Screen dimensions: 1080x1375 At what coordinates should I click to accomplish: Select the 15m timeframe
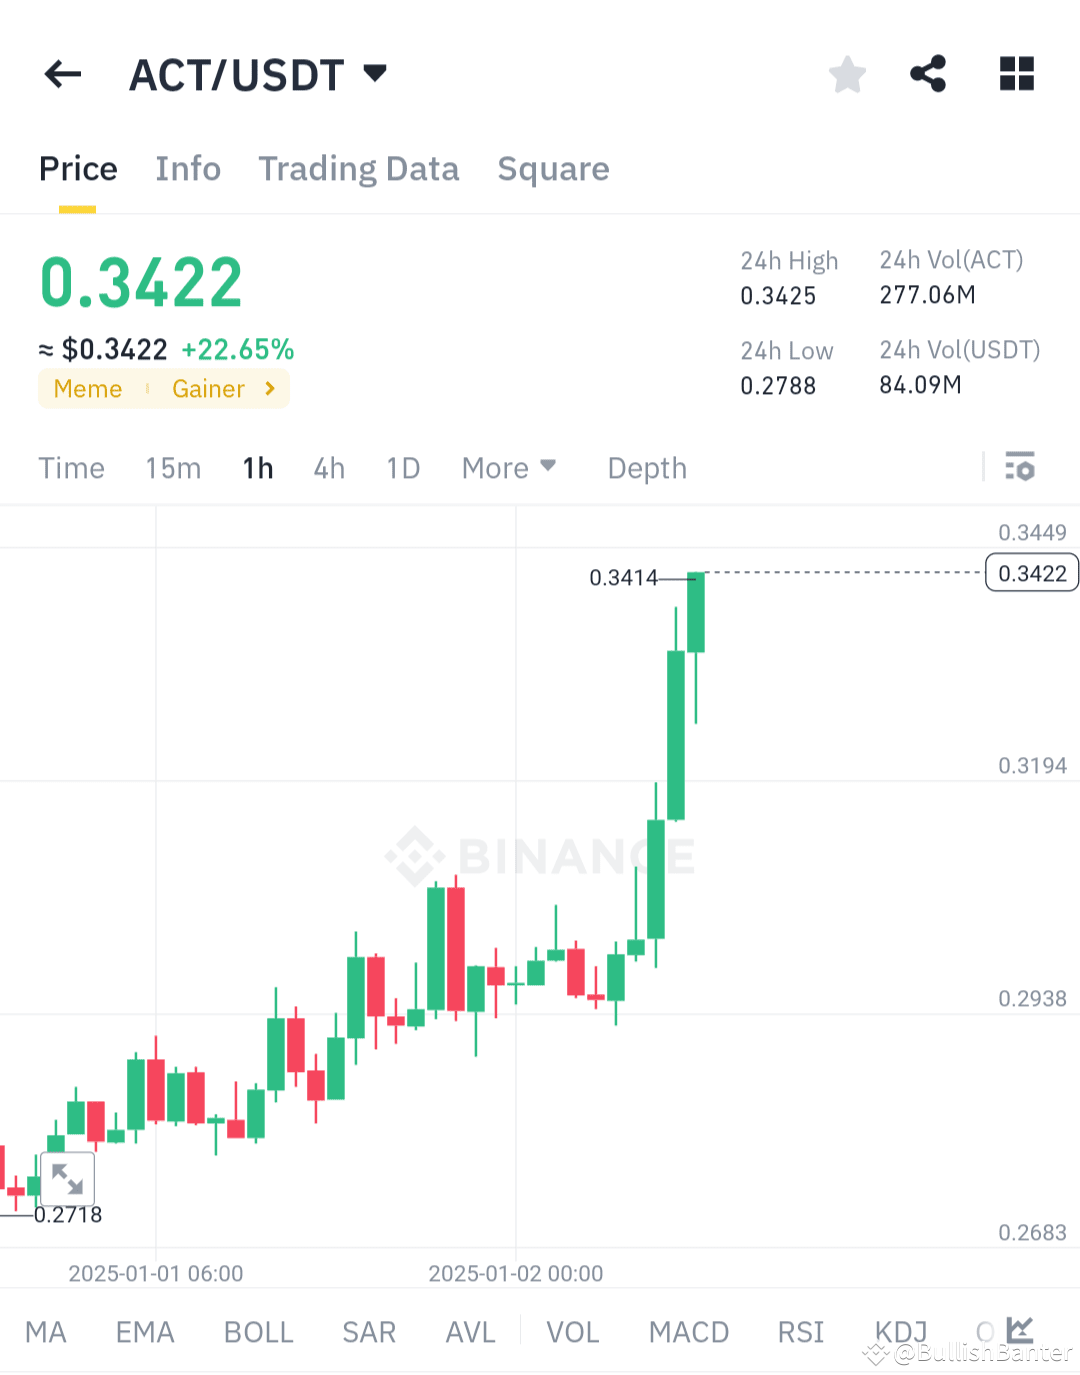coord(172,467)
